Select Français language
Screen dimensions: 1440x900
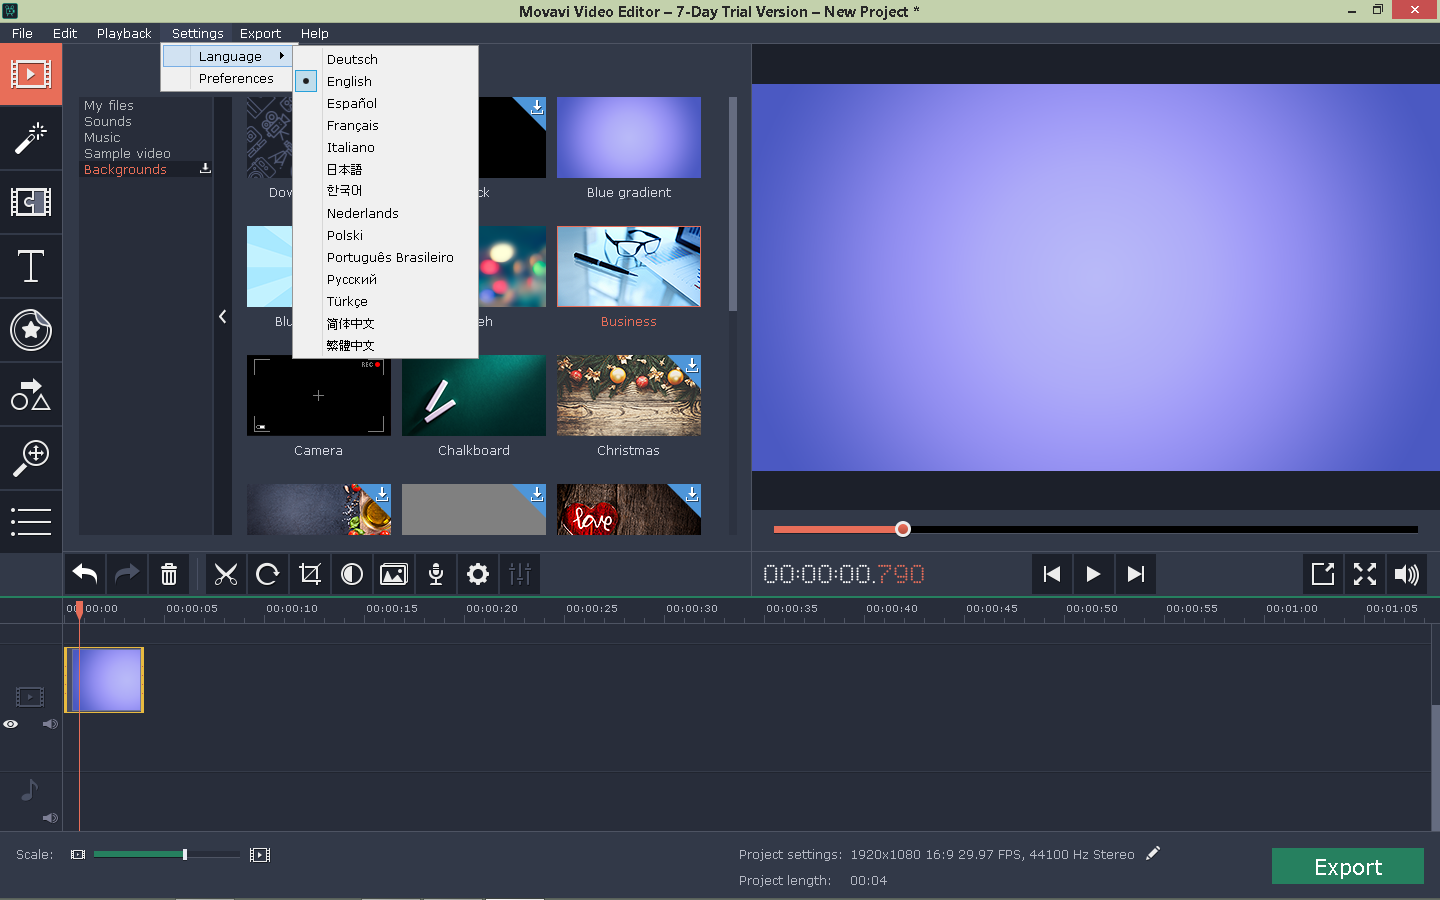click(x=353, y=125)
